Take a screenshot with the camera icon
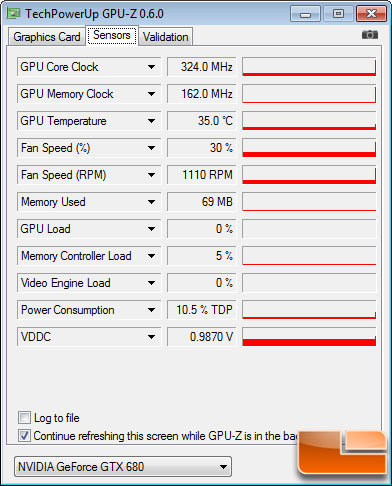 pos(370,35)
